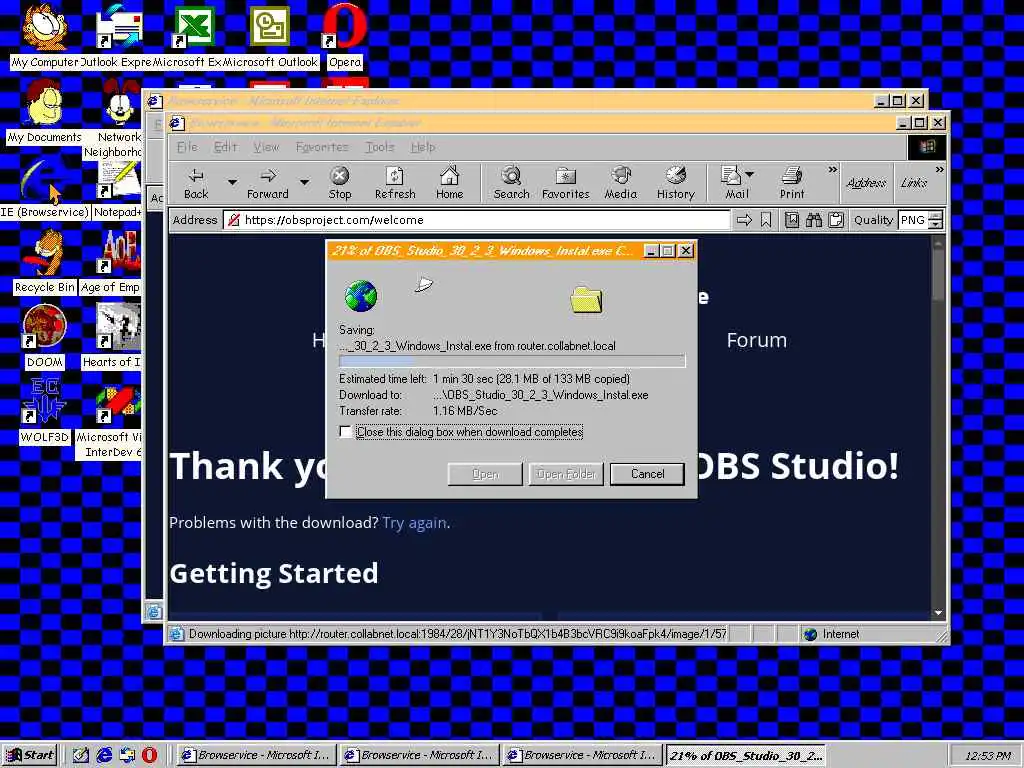
Task: Increase the Quality spinner value
Action: pyautogui.click(x=936, y=216)
